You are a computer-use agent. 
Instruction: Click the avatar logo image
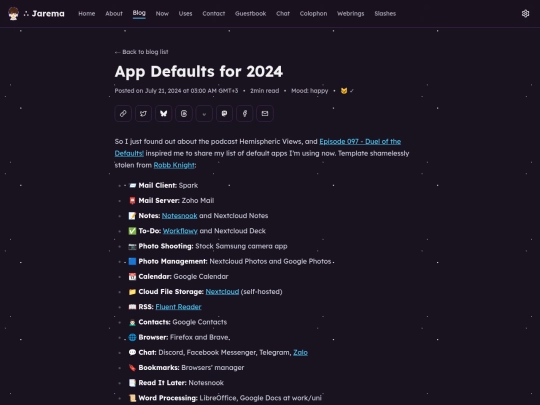pos(13,13)
